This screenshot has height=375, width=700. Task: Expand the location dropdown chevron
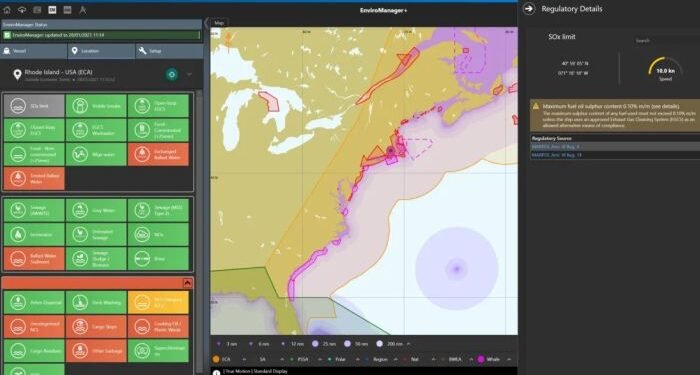pyautogui.click(x=189, y=75)
